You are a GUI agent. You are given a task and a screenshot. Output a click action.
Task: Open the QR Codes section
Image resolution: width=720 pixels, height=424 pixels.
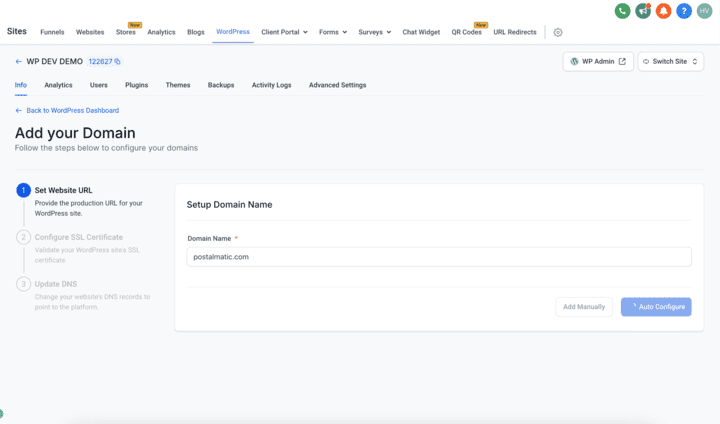tap(467, 32)
